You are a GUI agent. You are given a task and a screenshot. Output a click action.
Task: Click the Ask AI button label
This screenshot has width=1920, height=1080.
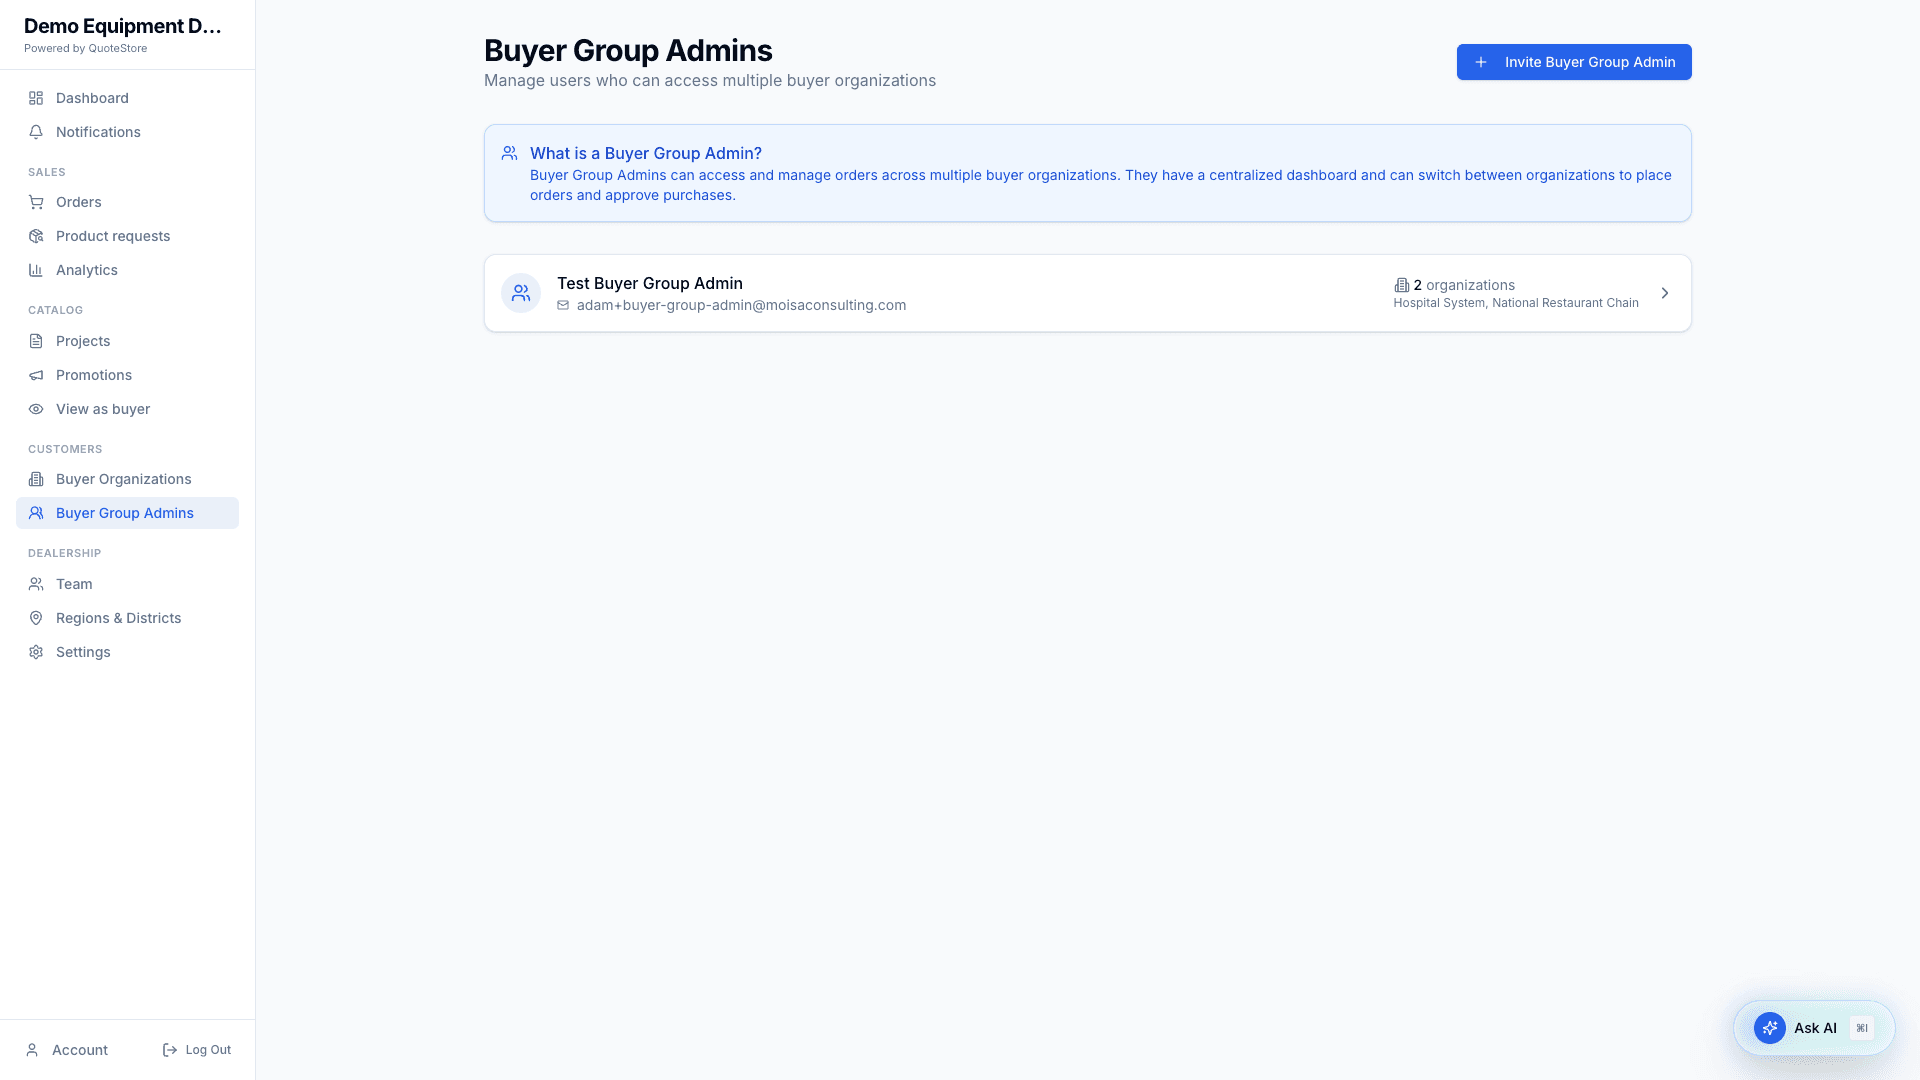[x=1815, y=1028]
